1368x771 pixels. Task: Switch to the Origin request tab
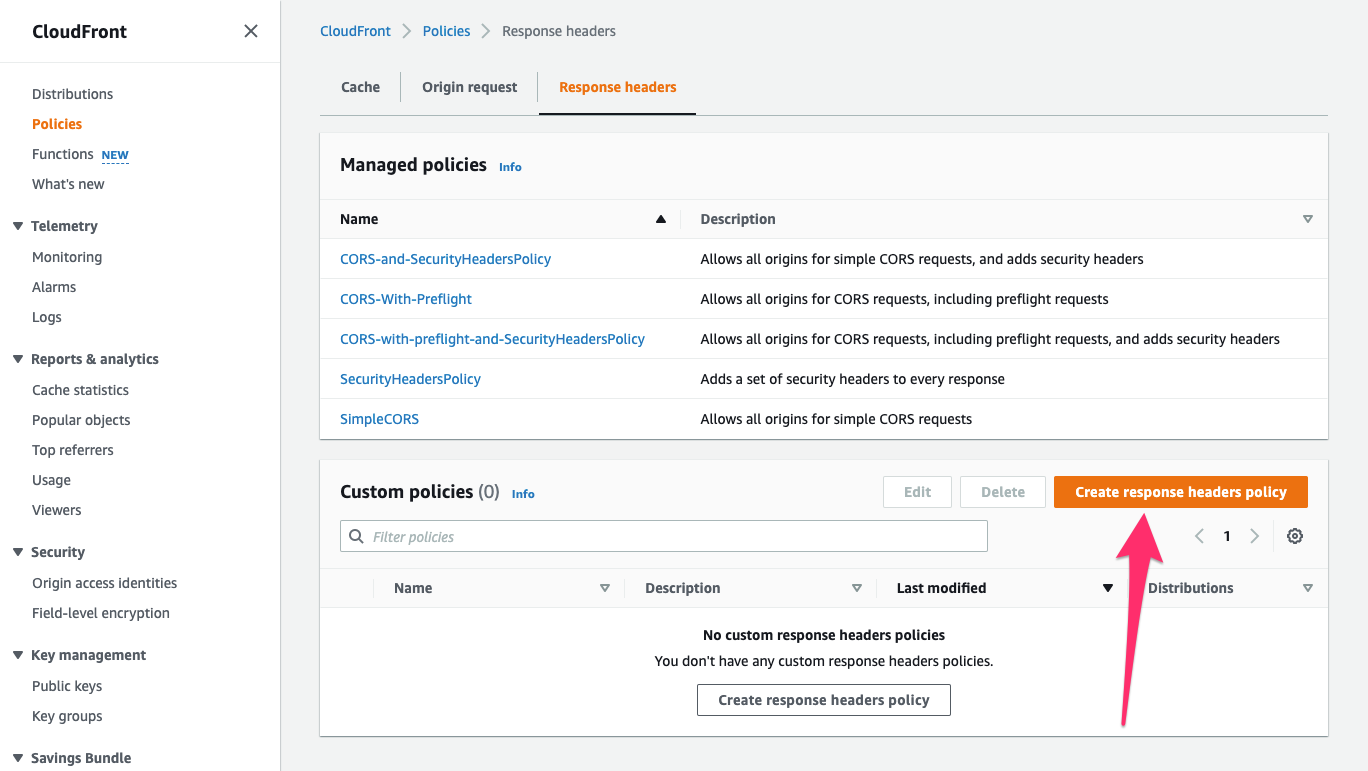(469, 87)
